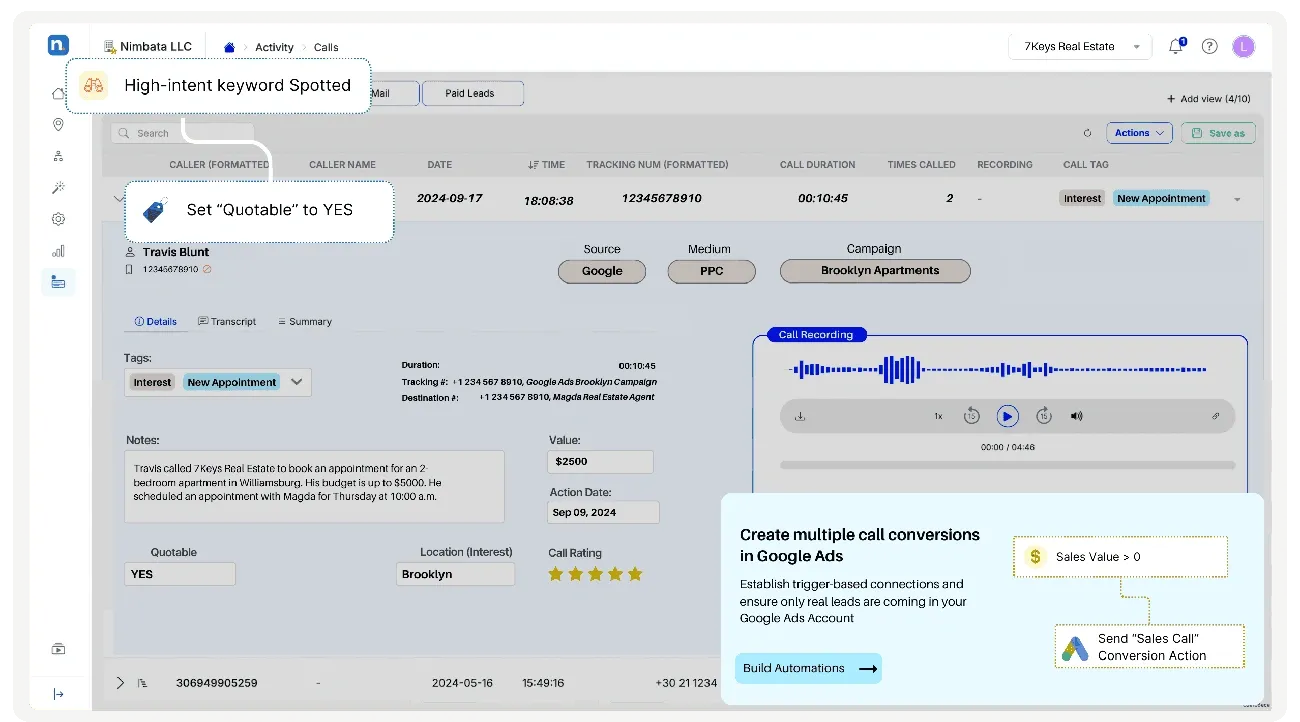This screenshot has width=1300, height=722.
Task: Open the Location (Interest) Brooklyn field
Action: click(455, 574)
